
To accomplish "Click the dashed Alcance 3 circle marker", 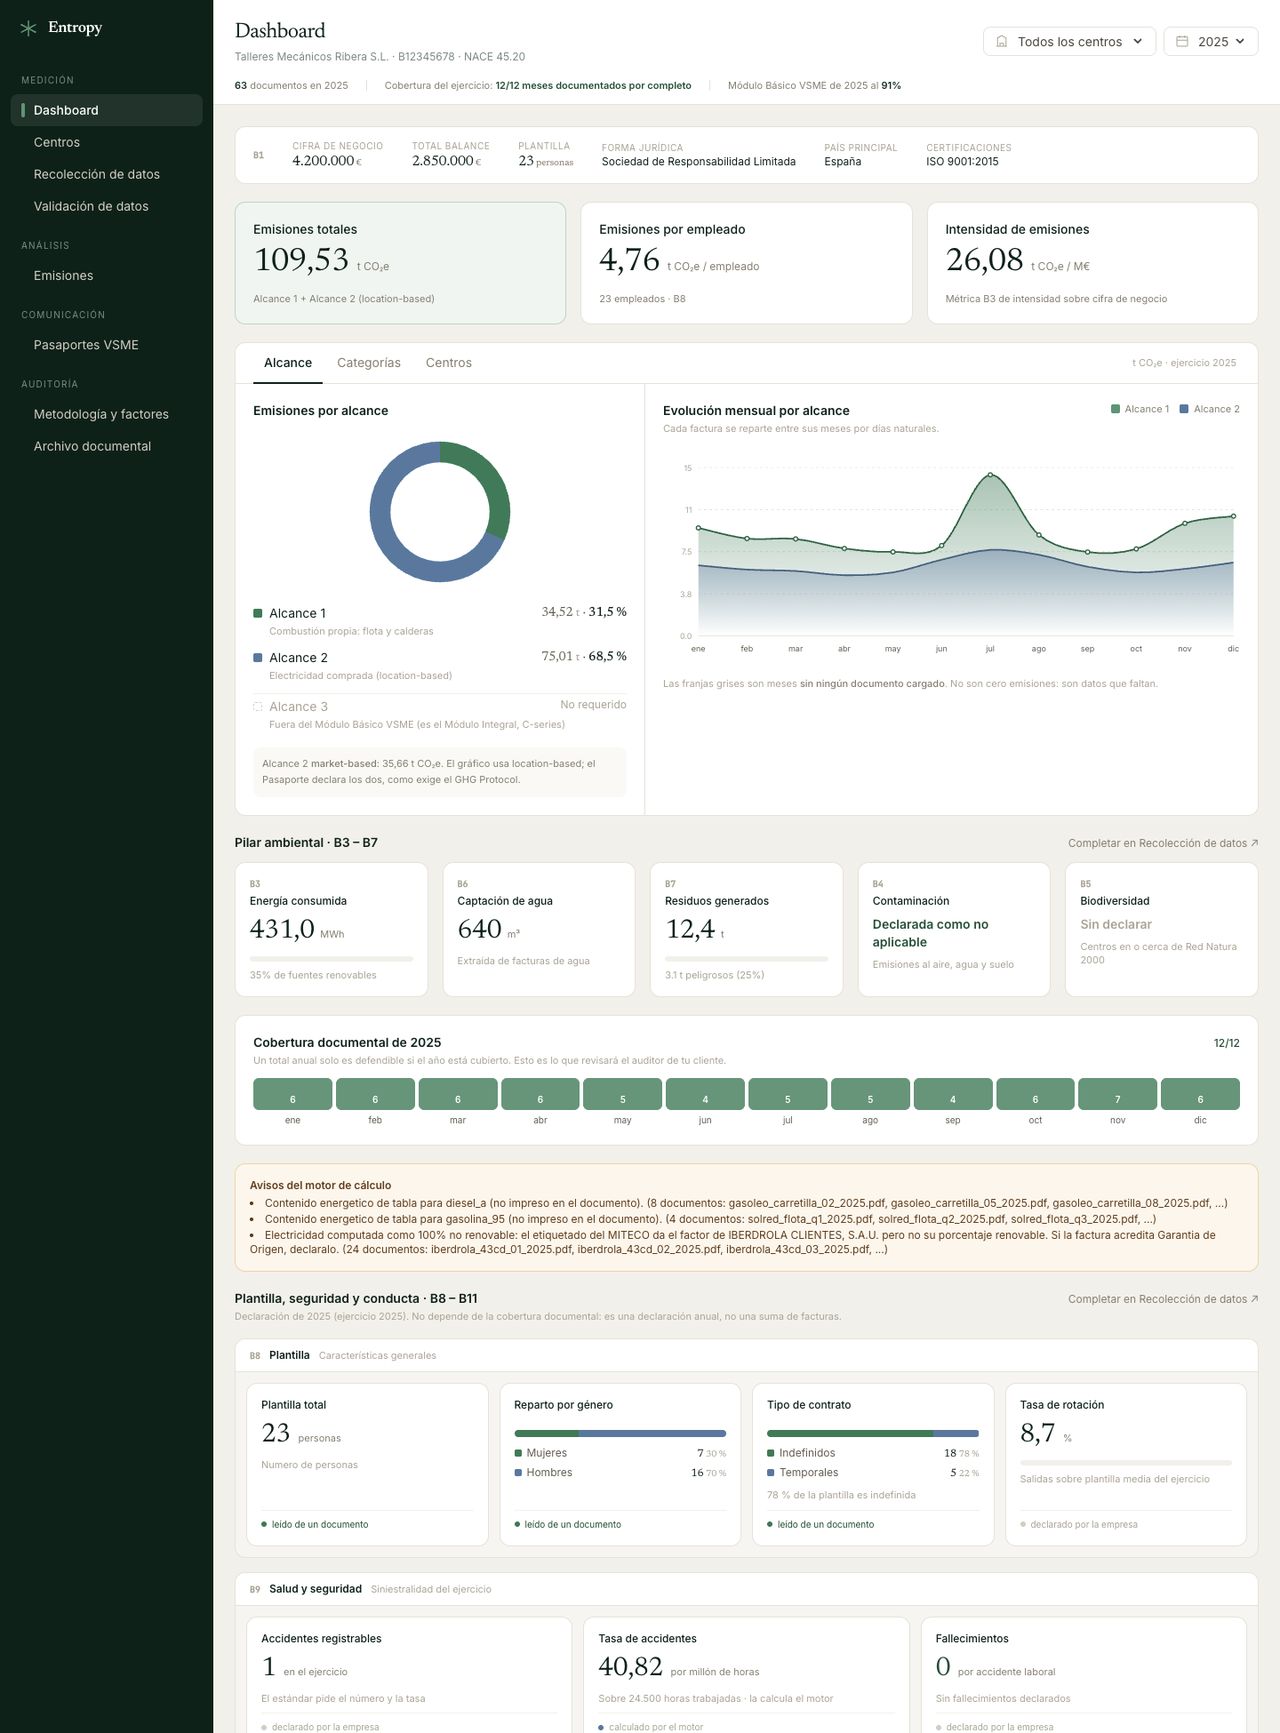I will click(258, 707).
